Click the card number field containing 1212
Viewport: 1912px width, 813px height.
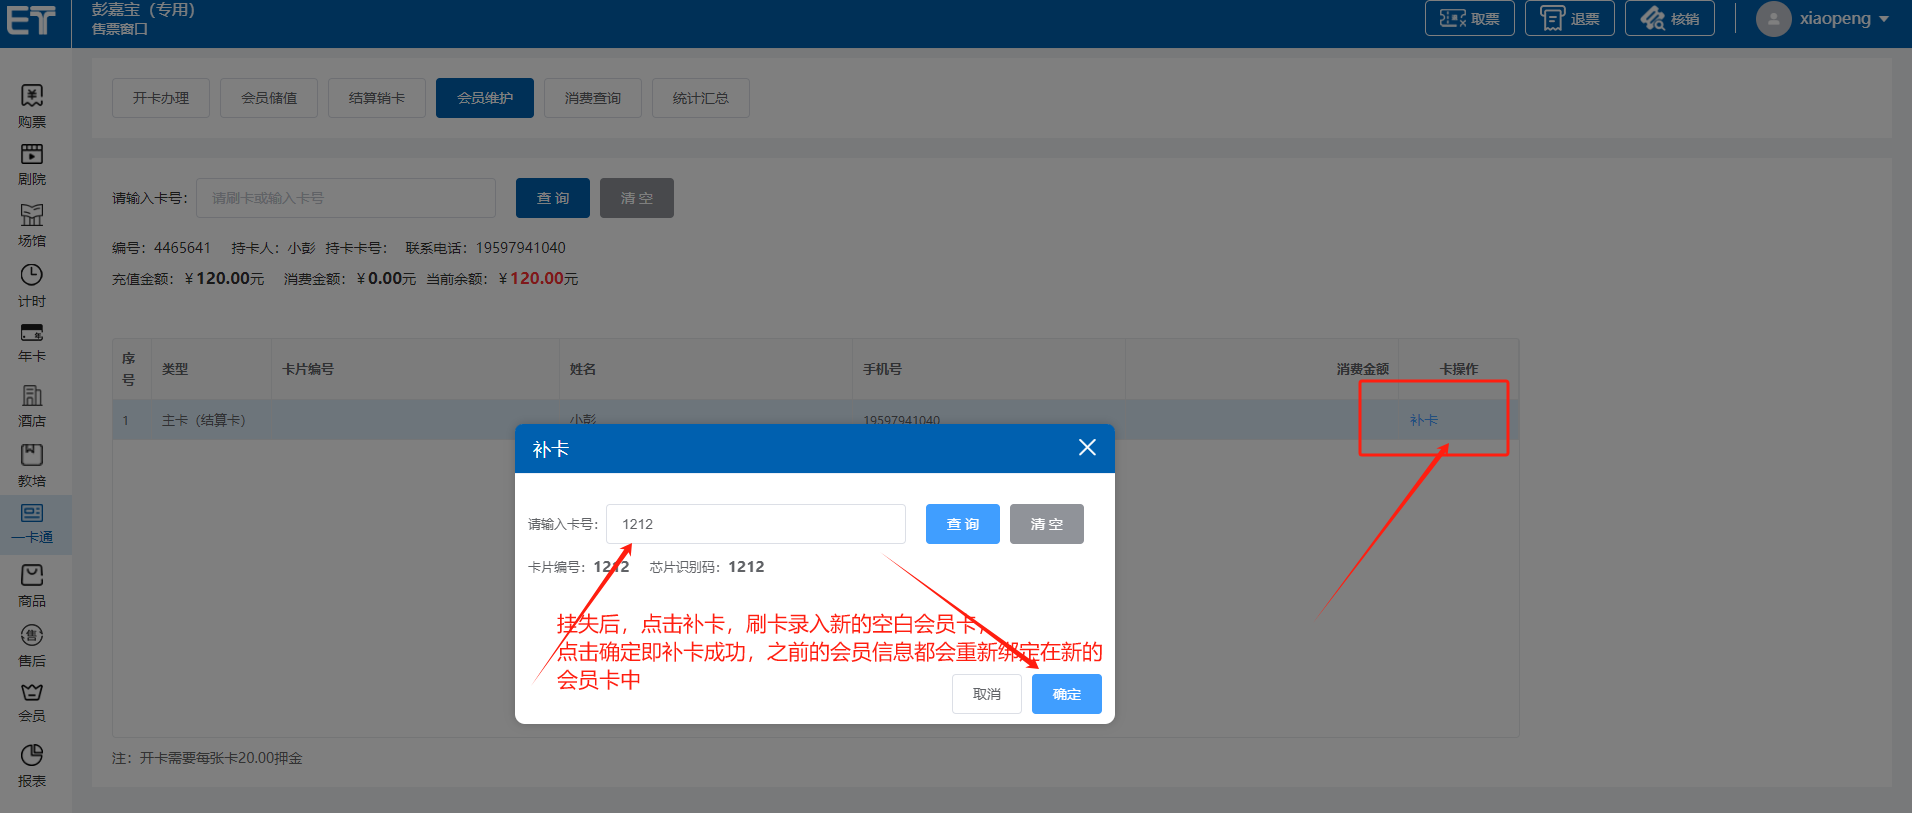pos(755,524)
